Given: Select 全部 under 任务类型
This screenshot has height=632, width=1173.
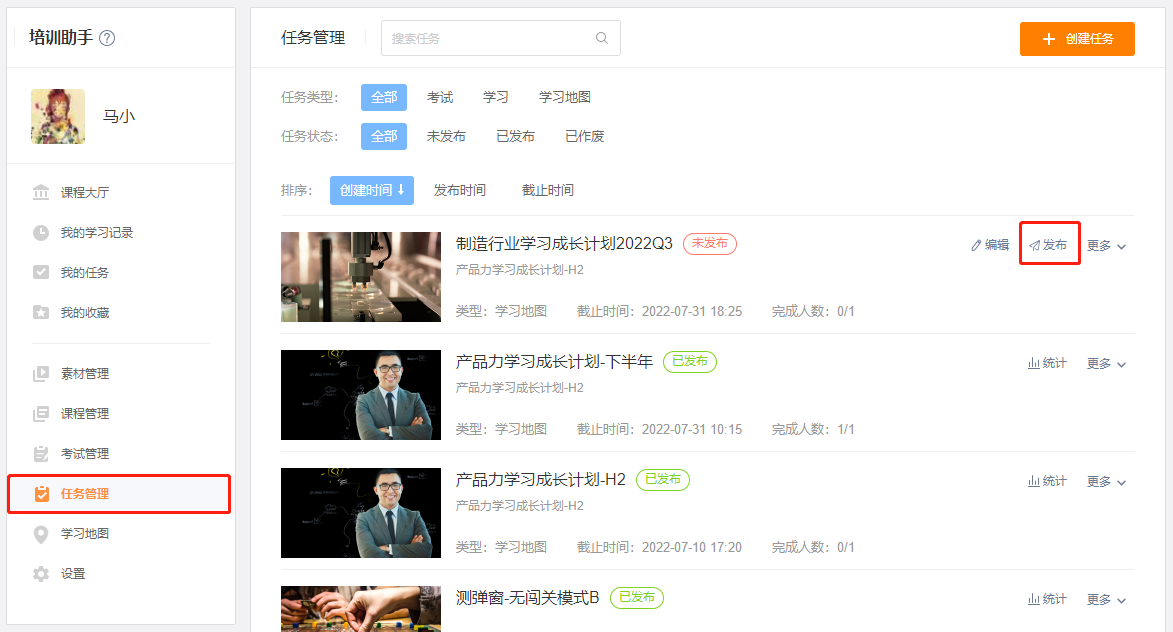Looking at the screenshot, I should coord(384,97).
